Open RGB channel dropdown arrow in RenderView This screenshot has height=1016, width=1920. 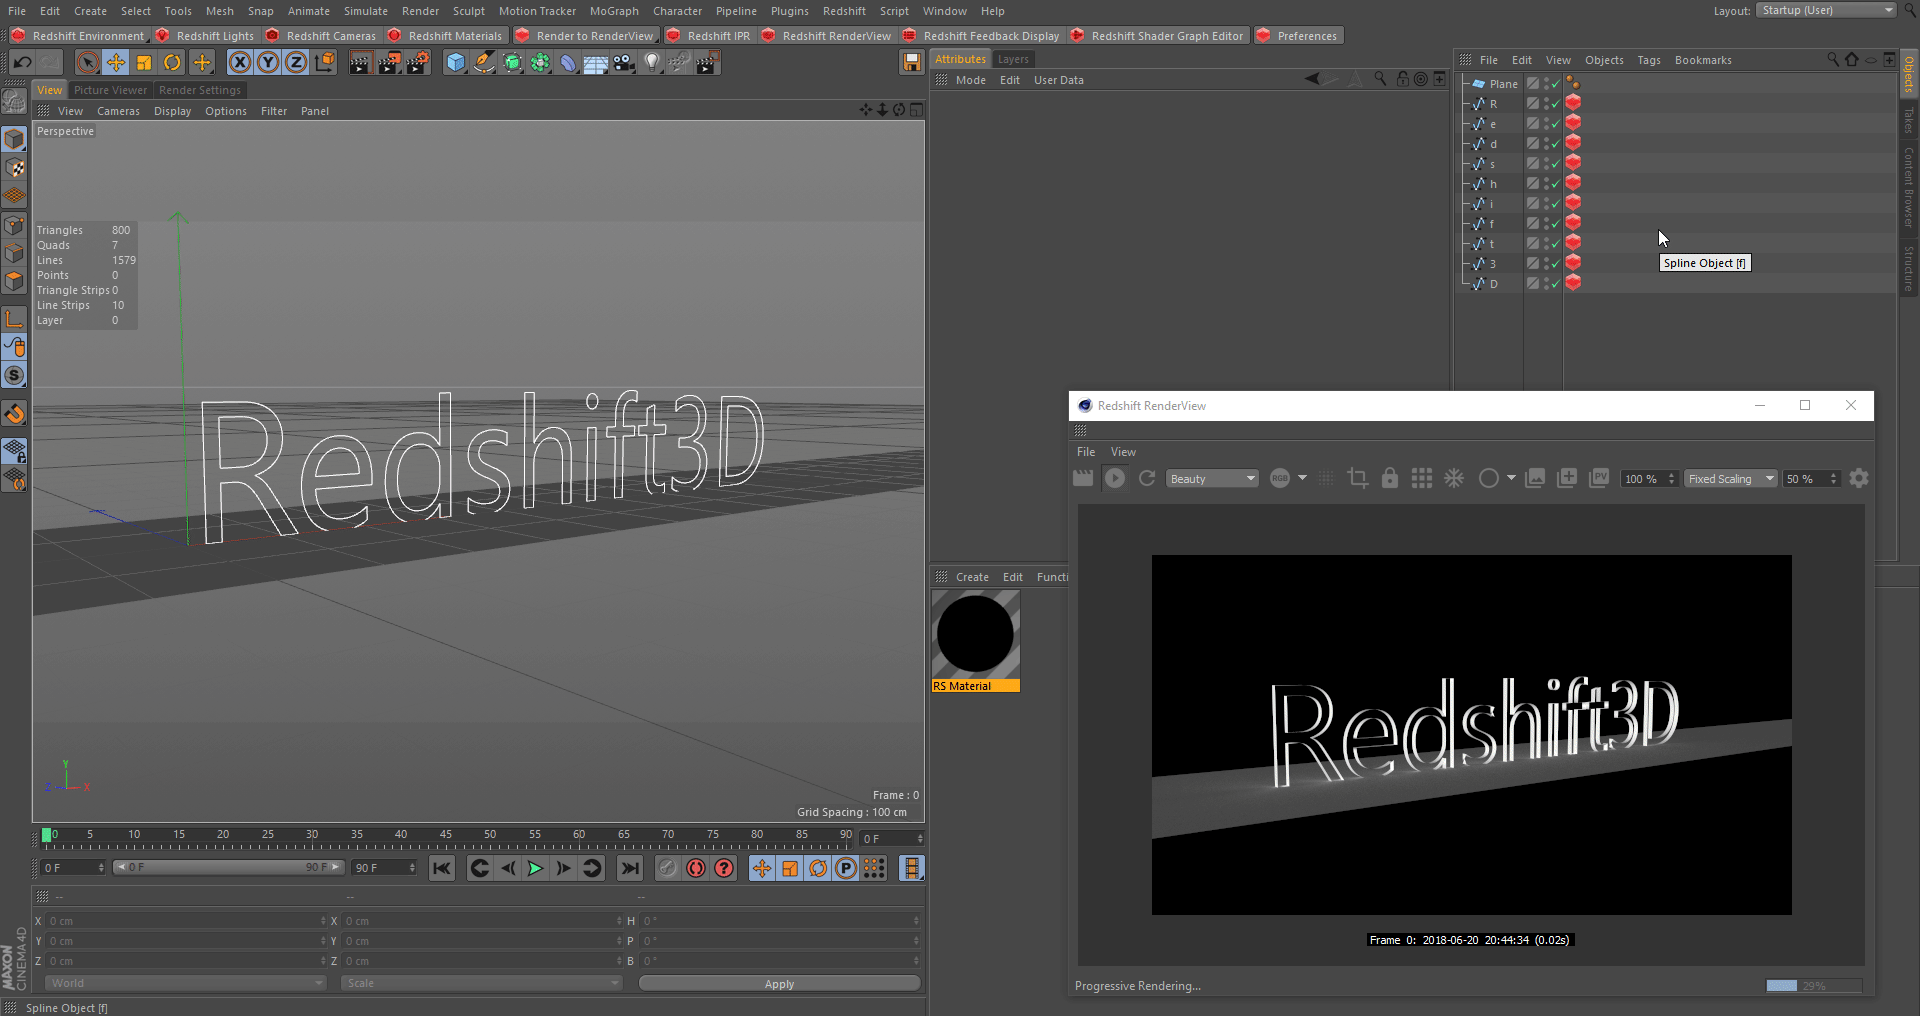pyautogui.click(x=1302, y=478)
